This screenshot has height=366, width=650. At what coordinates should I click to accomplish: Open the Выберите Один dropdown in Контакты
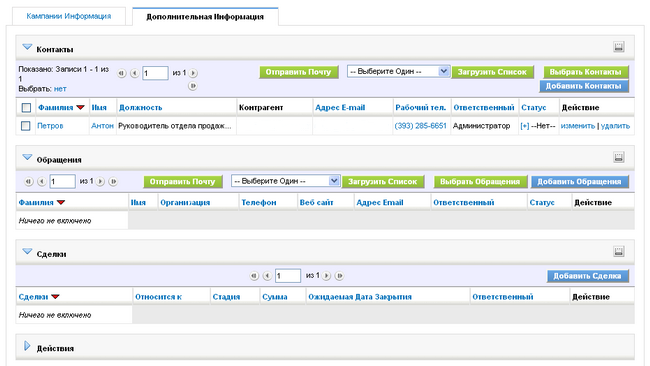click(x=398, y=72)
